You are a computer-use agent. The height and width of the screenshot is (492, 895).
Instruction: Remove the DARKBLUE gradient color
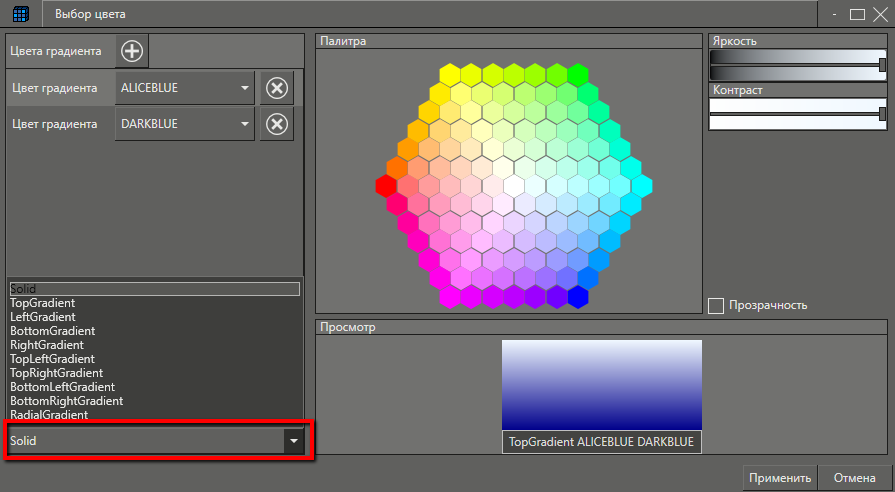[277, 124]
